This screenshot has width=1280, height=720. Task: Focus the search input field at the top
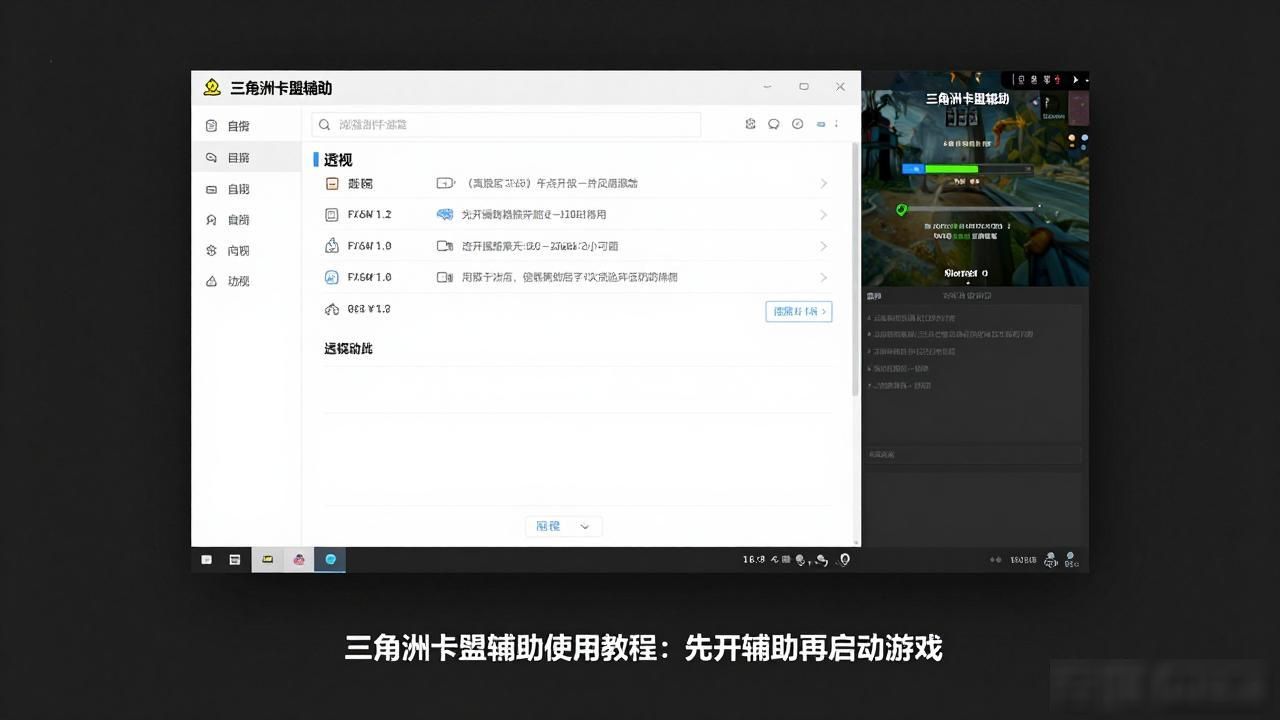(x=506, y=125)
